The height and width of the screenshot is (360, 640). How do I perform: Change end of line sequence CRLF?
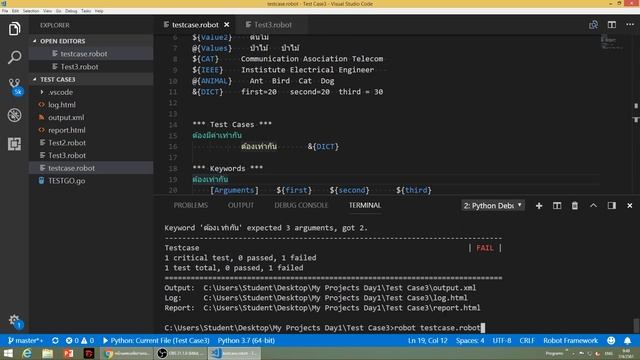(x=527, y=340)
